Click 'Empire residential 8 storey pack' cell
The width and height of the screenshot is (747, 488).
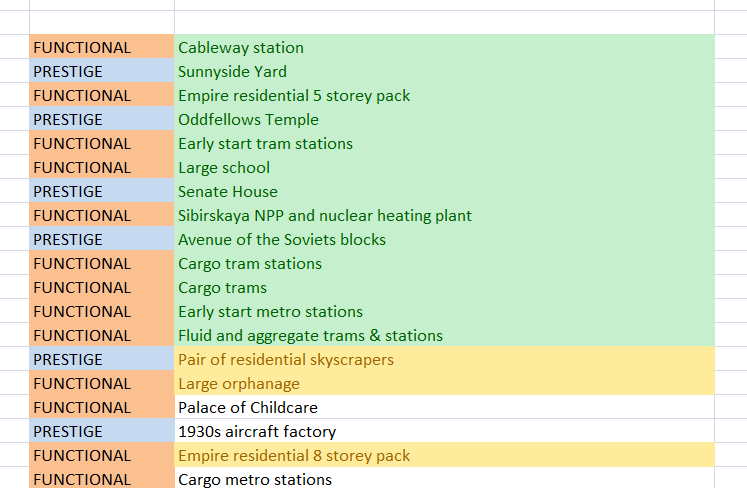pos(294,456)
